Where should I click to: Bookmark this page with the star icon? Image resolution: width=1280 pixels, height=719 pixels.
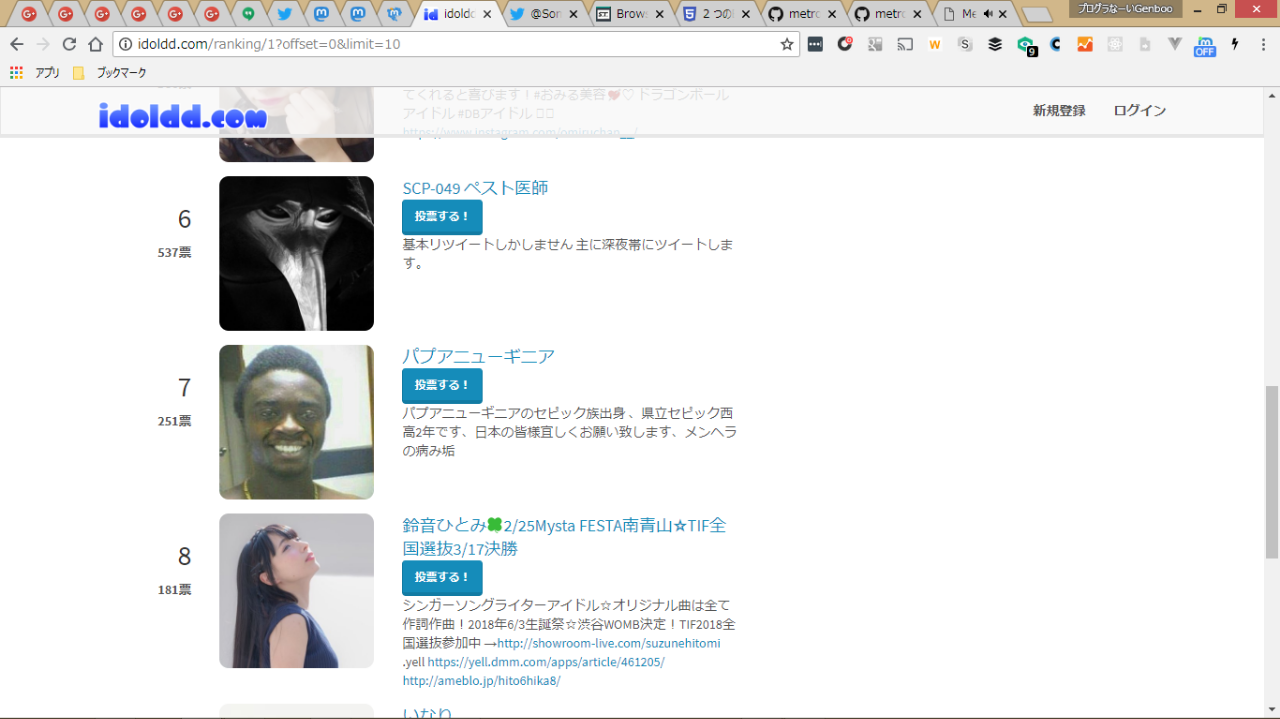[x=787, y=44]
